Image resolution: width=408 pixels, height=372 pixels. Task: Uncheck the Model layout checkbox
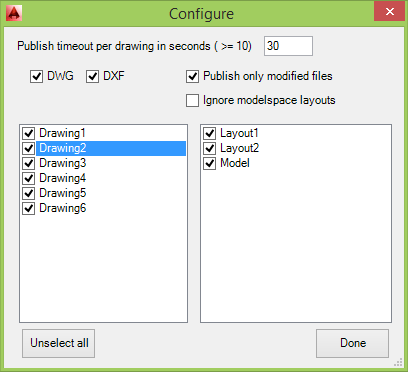point(210,163)
